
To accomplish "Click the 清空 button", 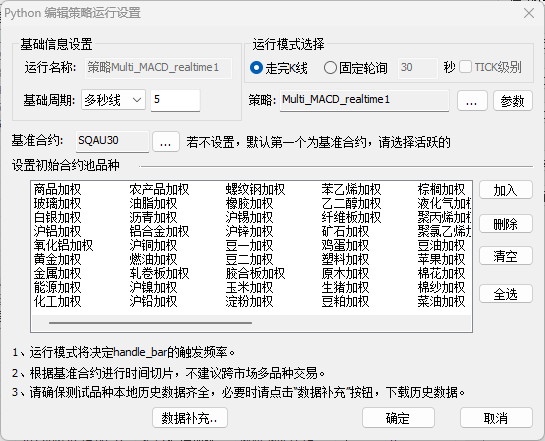I will (506, 256).
